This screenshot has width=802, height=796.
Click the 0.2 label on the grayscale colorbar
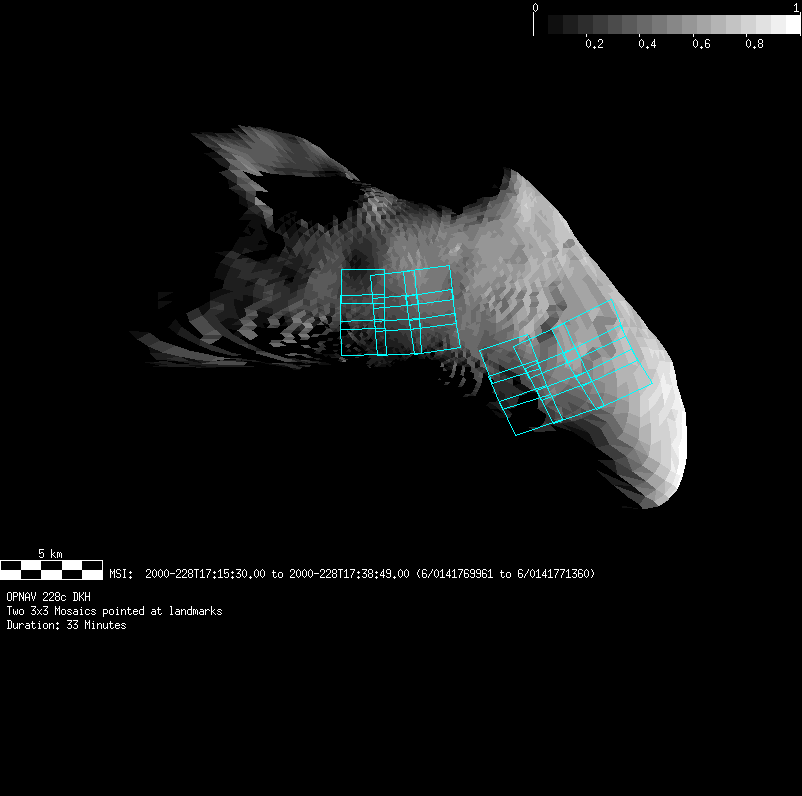tap(594, 45)
